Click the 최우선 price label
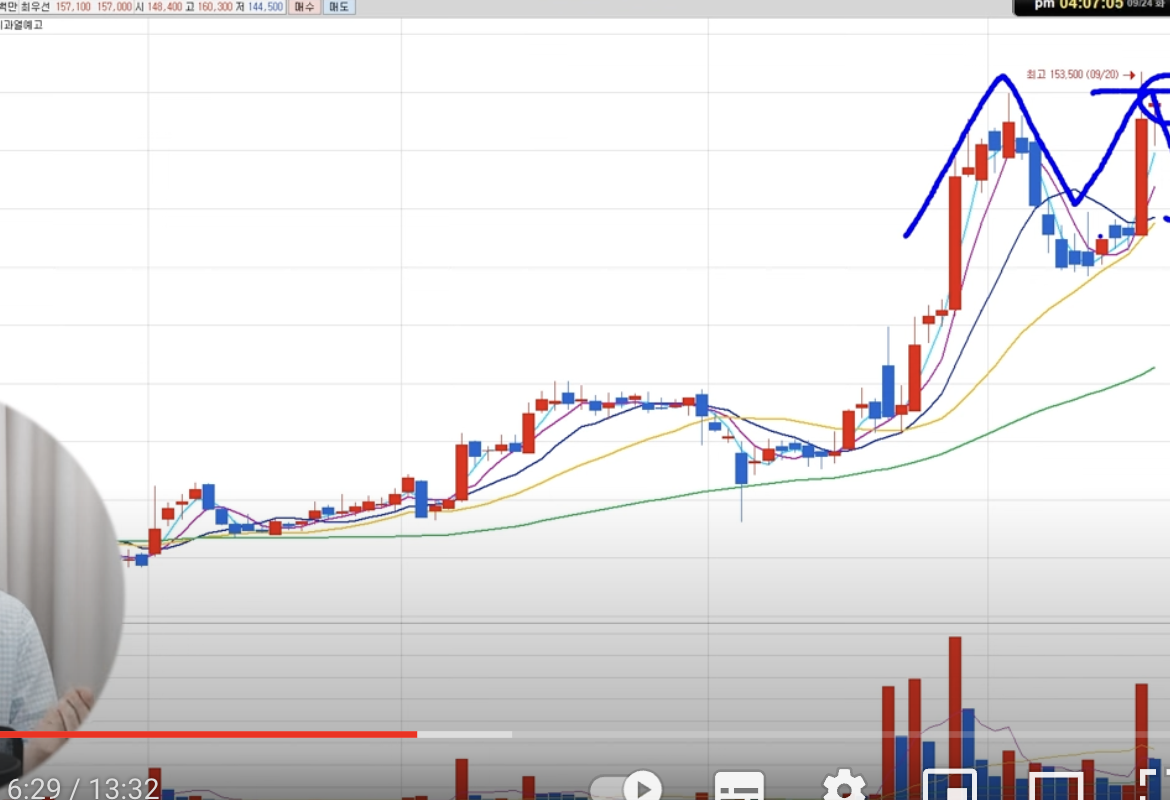This screenshot has height=800, width=1170. click(x=35, y=7)
